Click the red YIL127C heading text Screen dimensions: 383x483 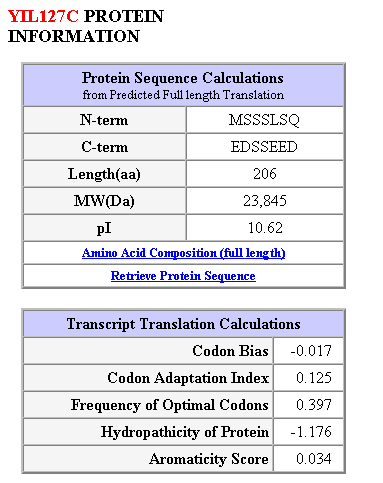point(43,16)
